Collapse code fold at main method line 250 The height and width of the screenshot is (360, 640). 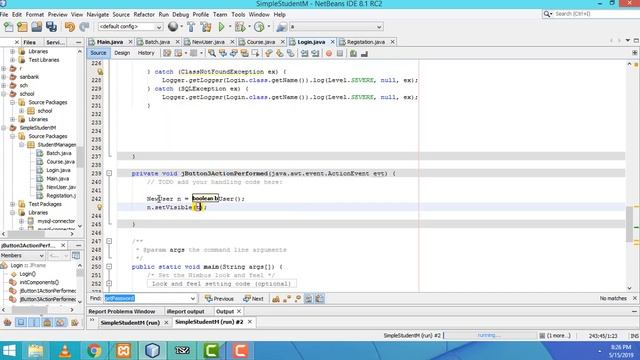(x=109, y=267)
